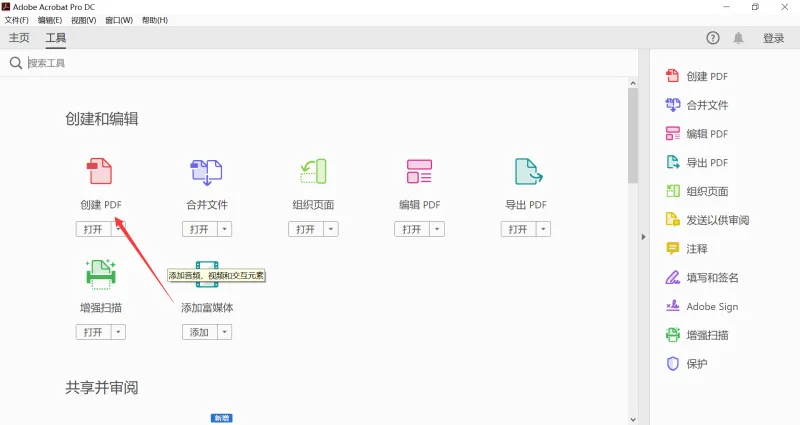Select 保护 shield icon in right sidebar
The width and height of the screenshot is (800, 425).
point(672,363)
